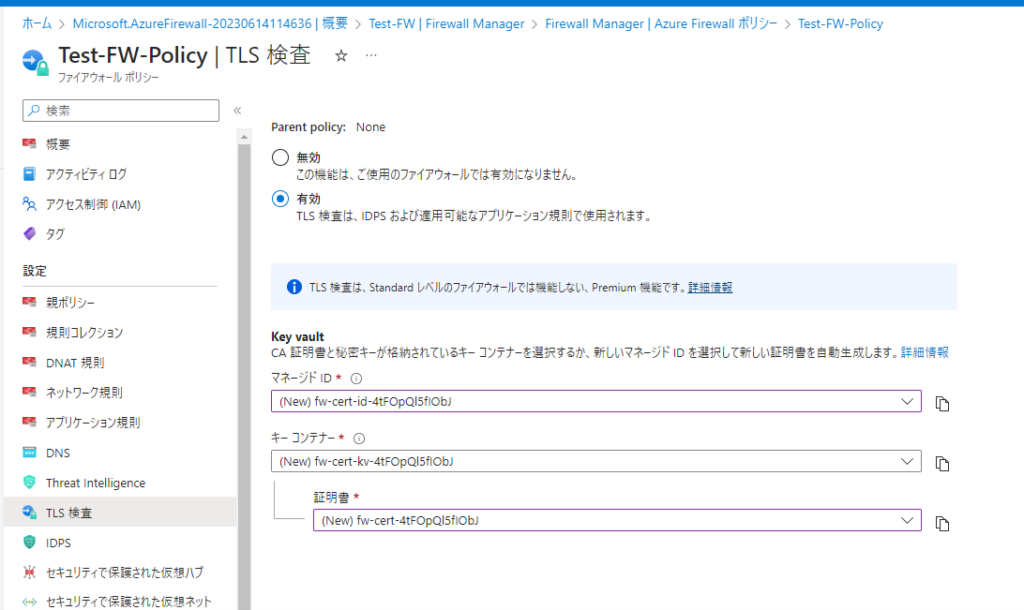Copy the key container name
Image resolution: width=1024 pixels, height=610 pixels.
click(941, 463)
